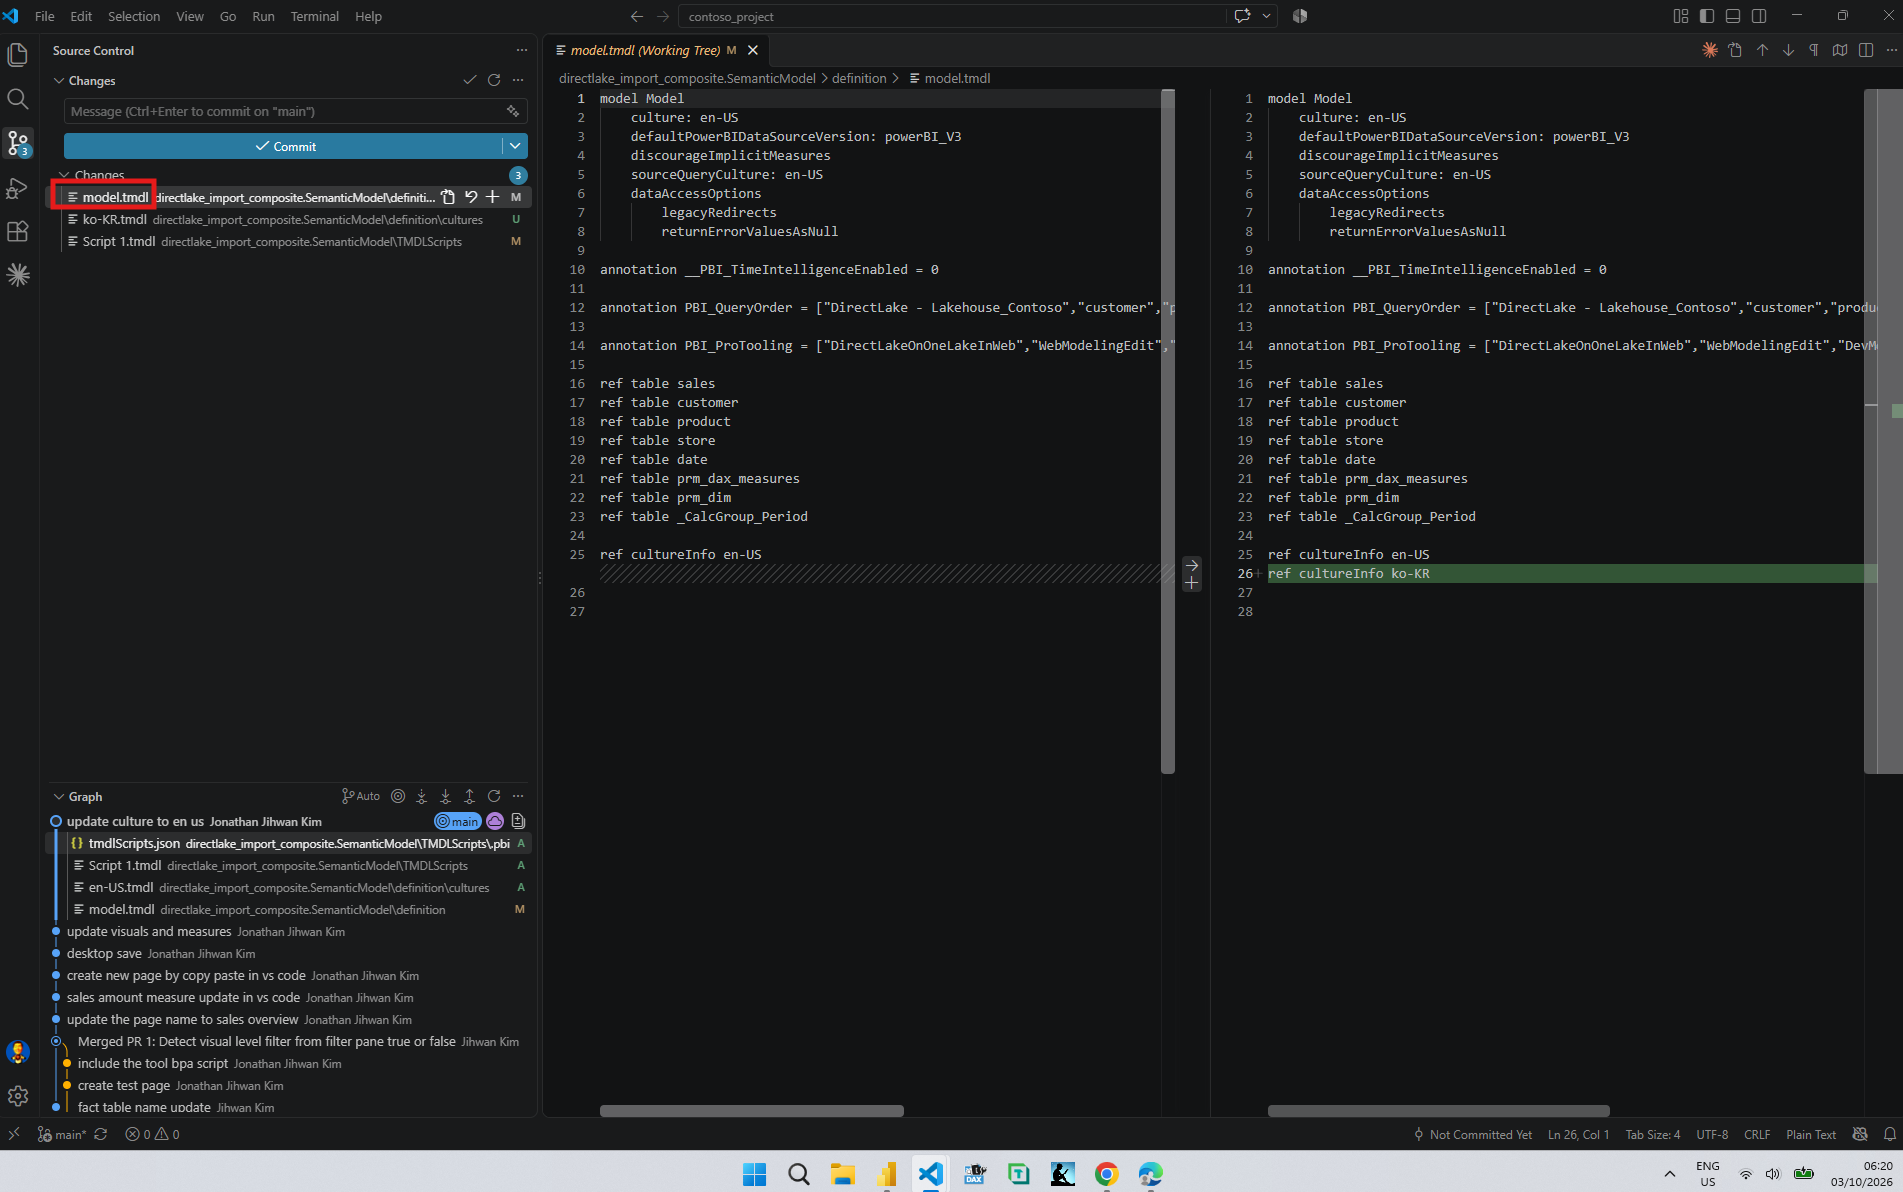Generate commit message with sparkle icon
This screenshot has width=1903, height=1192.
pyautogui.click(x=513, y=111)
